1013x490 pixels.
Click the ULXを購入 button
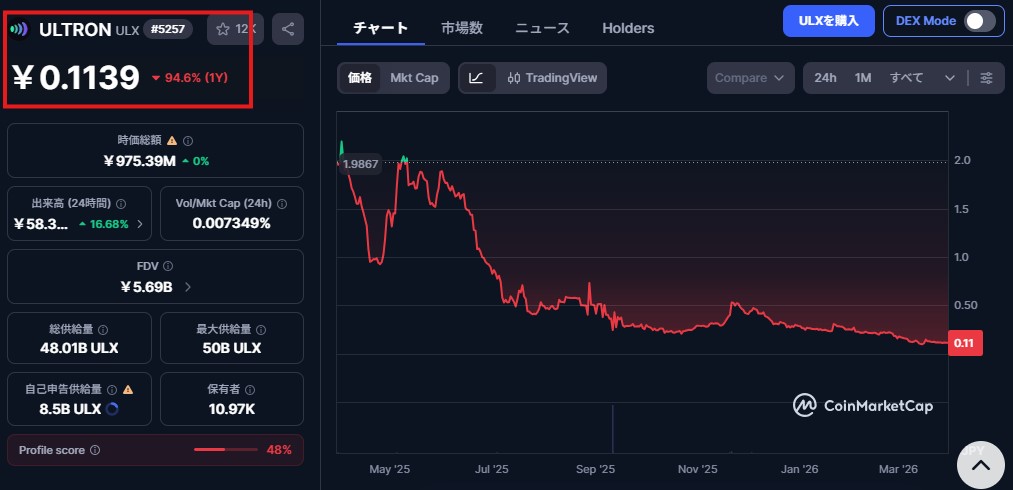tap(828, 21)
